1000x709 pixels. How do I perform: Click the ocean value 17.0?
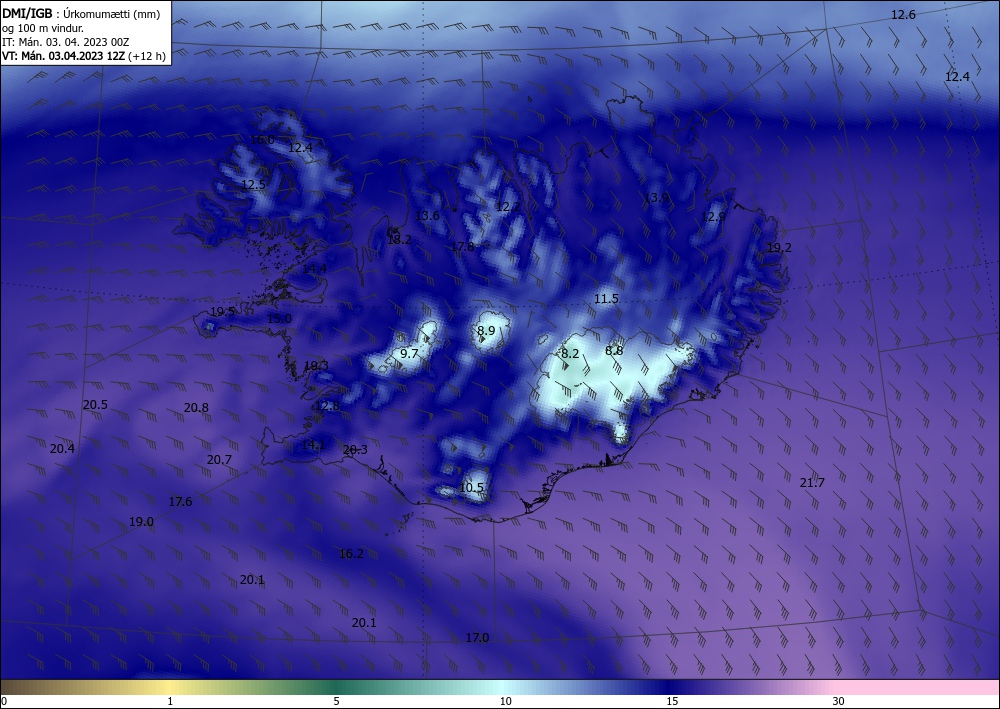point(477,638)
